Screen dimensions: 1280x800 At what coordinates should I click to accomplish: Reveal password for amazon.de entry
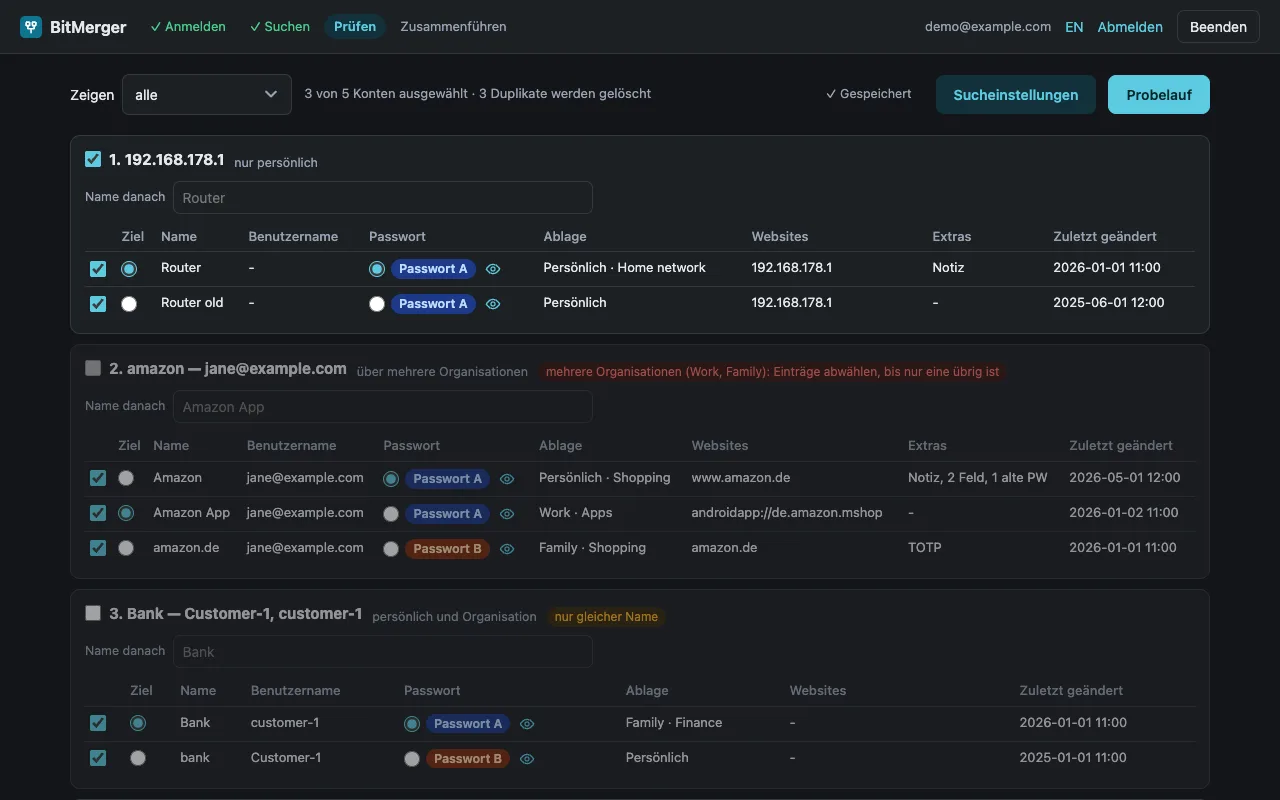click(507, 549)
